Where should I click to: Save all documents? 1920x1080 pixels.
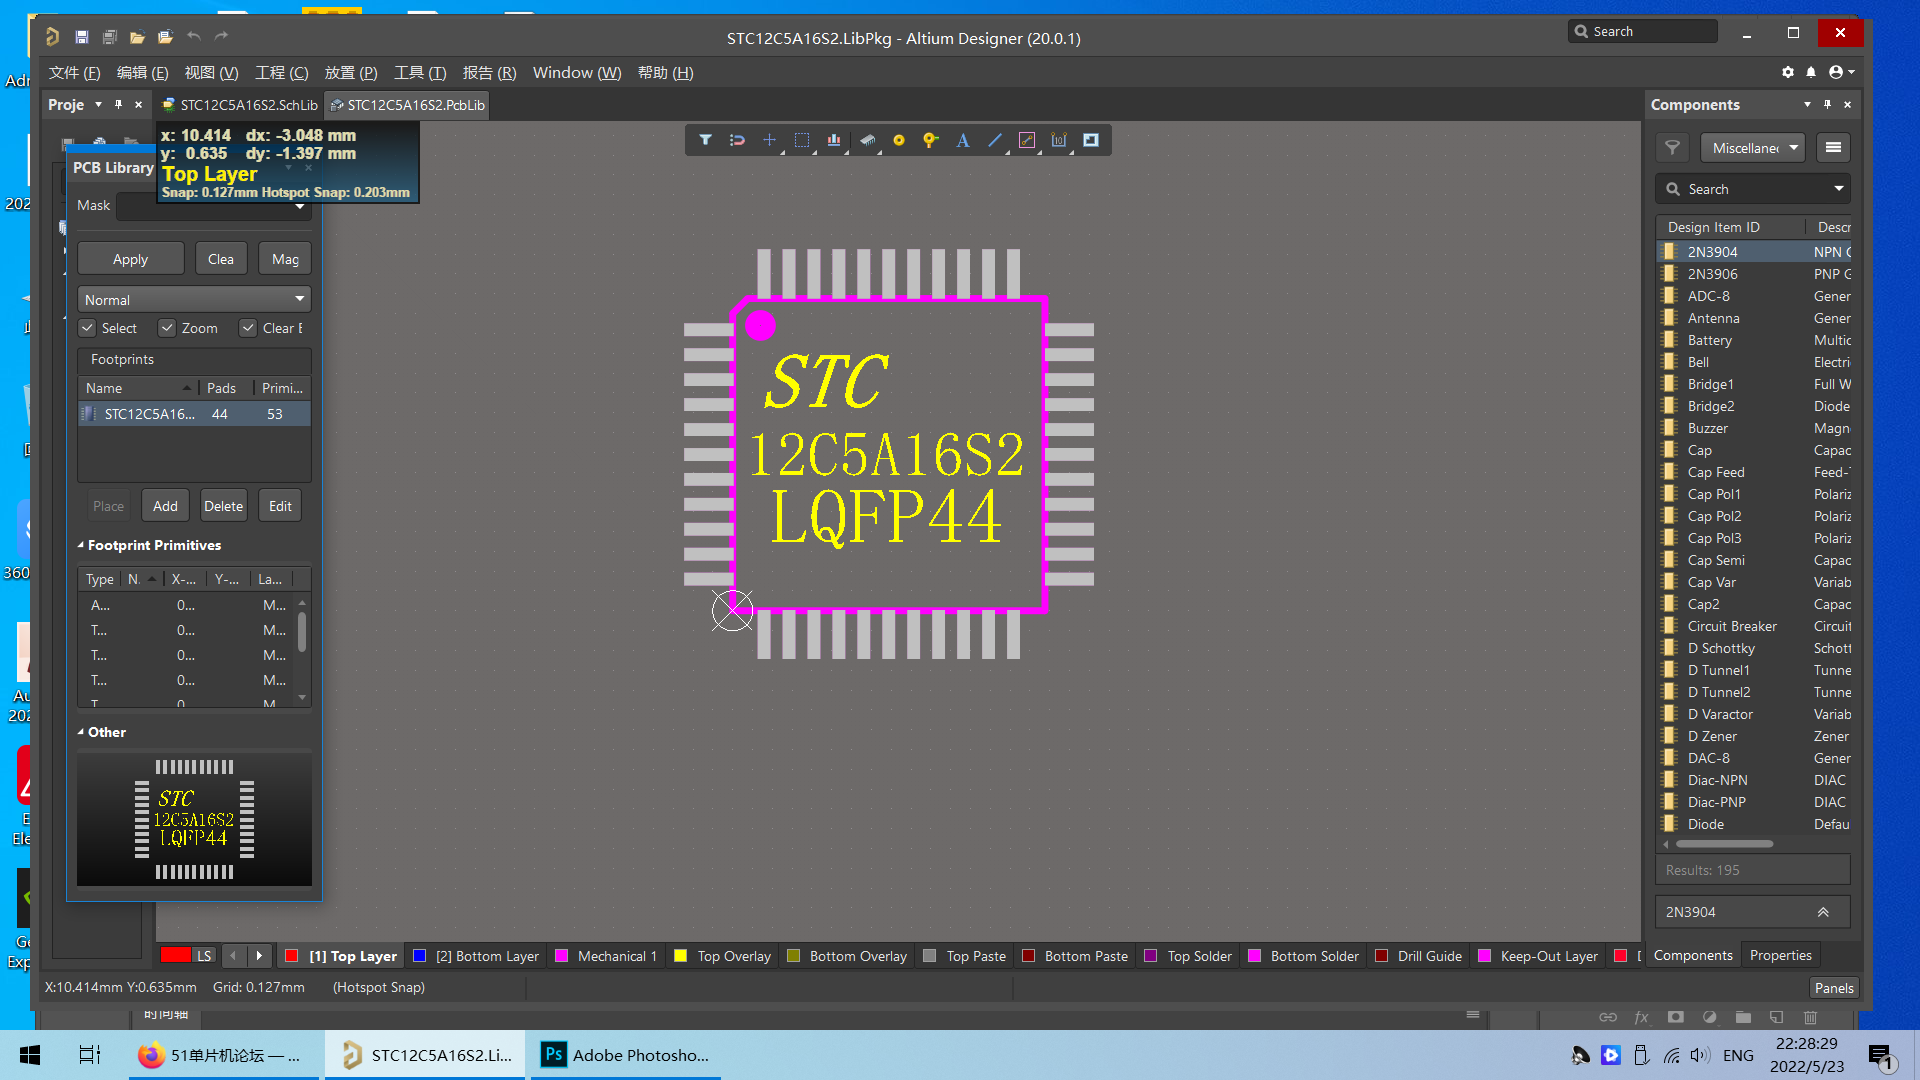[x=110, y=37]
